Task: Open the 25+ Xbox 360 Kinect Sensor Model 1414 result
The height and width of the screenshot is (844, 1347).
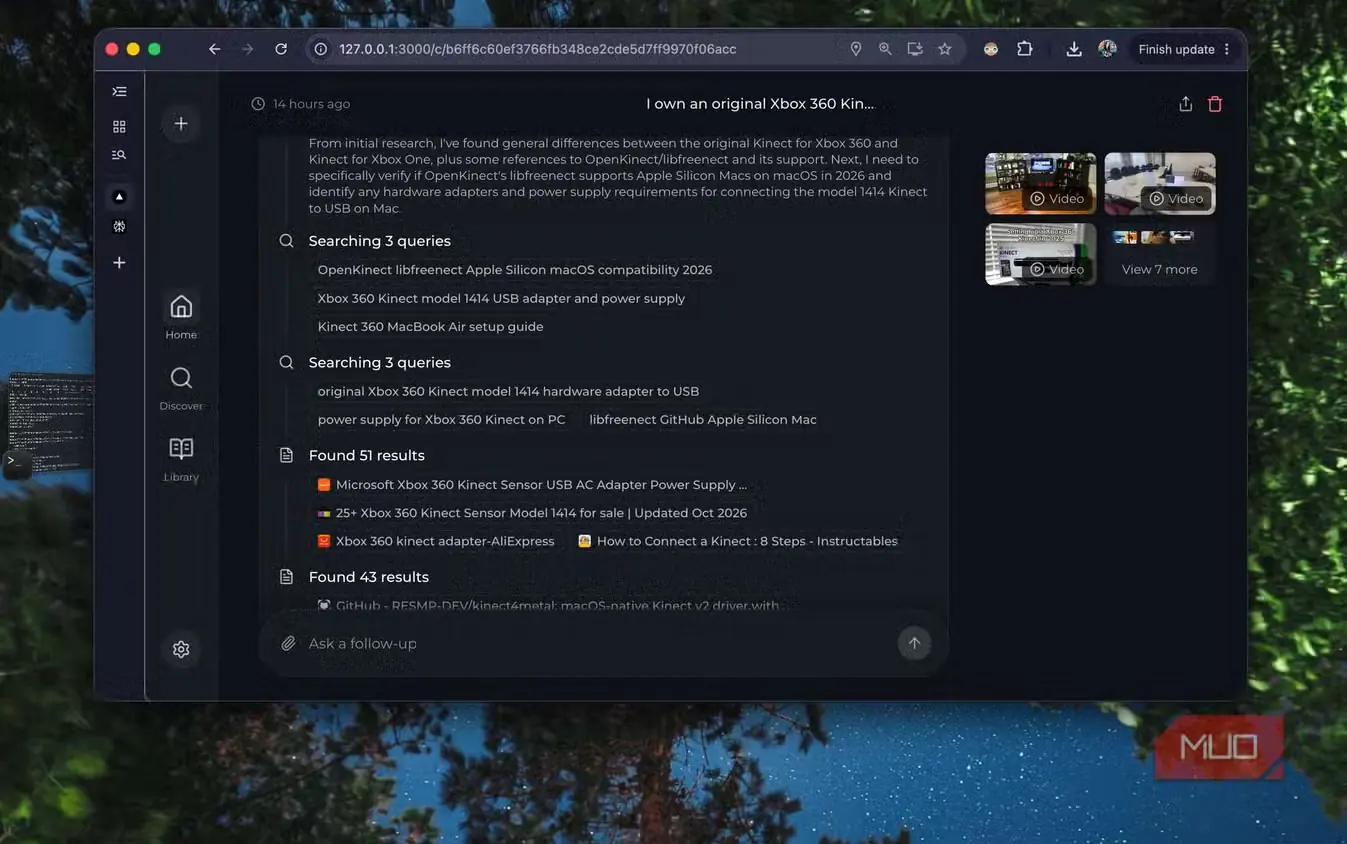Action: coord(533,513)
